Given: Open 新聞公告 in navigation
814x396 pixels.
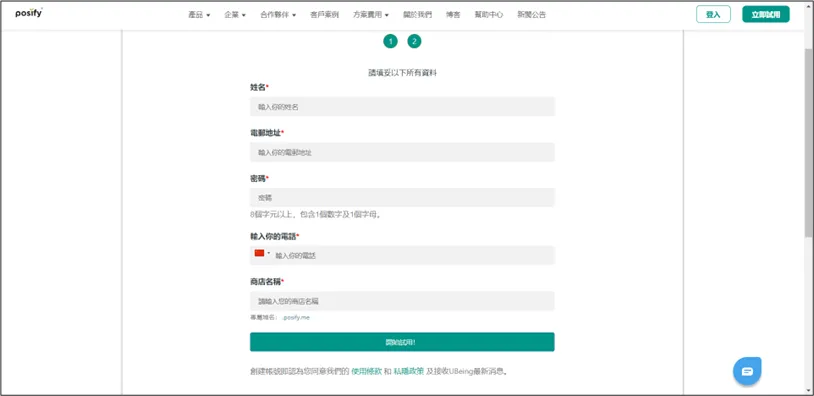Looking at the screenshot, I should click(532, 15).
